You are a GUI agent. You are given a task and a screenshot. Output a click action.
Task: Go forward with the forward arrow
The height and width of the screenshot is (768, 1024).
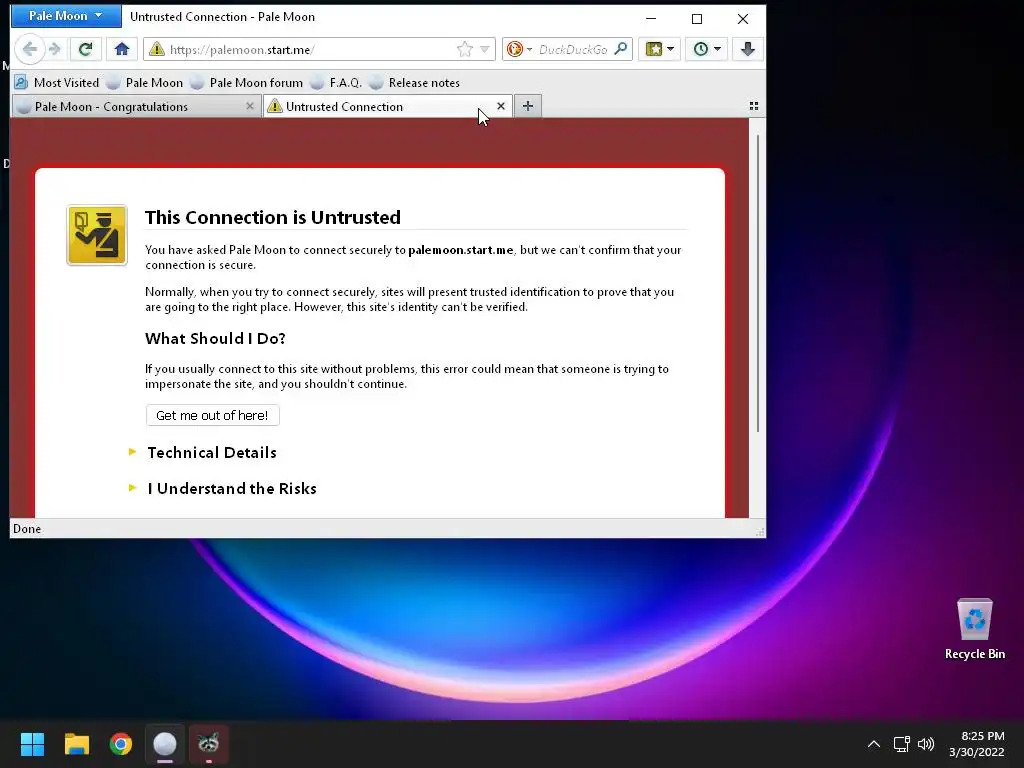pyautogui.click(x=56, y=49)
